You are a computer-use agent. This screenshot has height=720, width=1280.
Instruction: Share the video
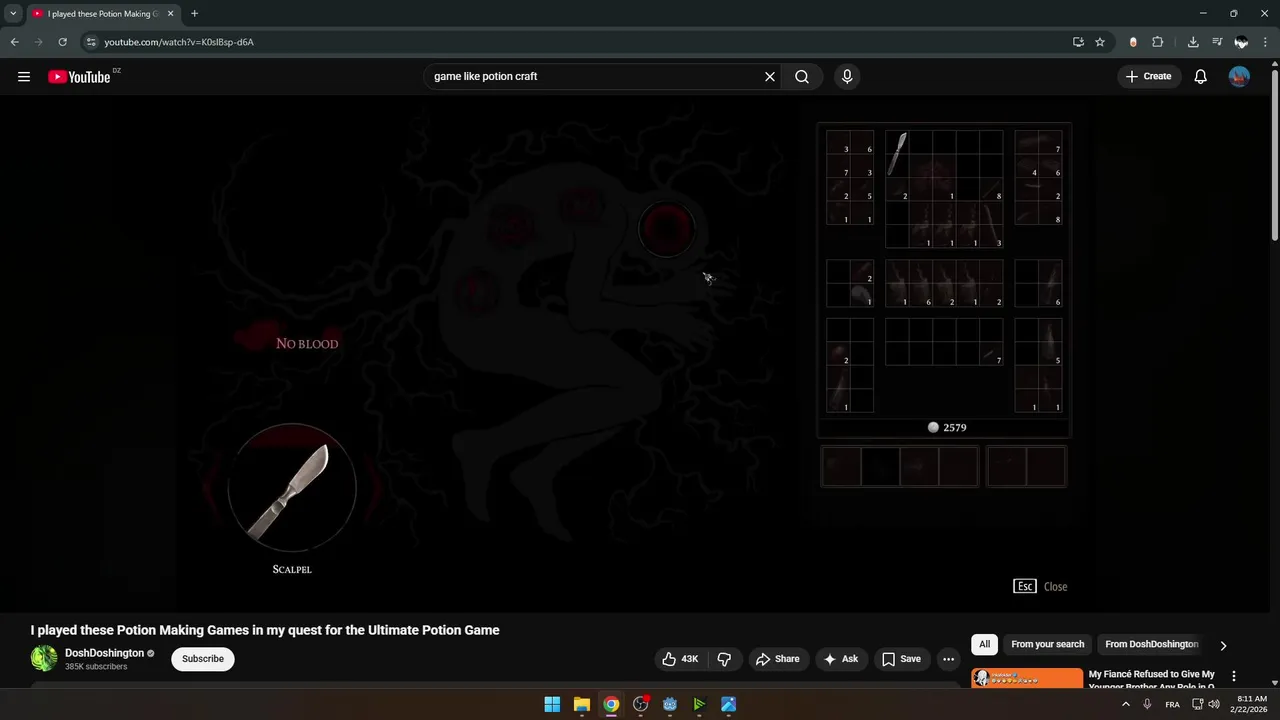point(777,659)
